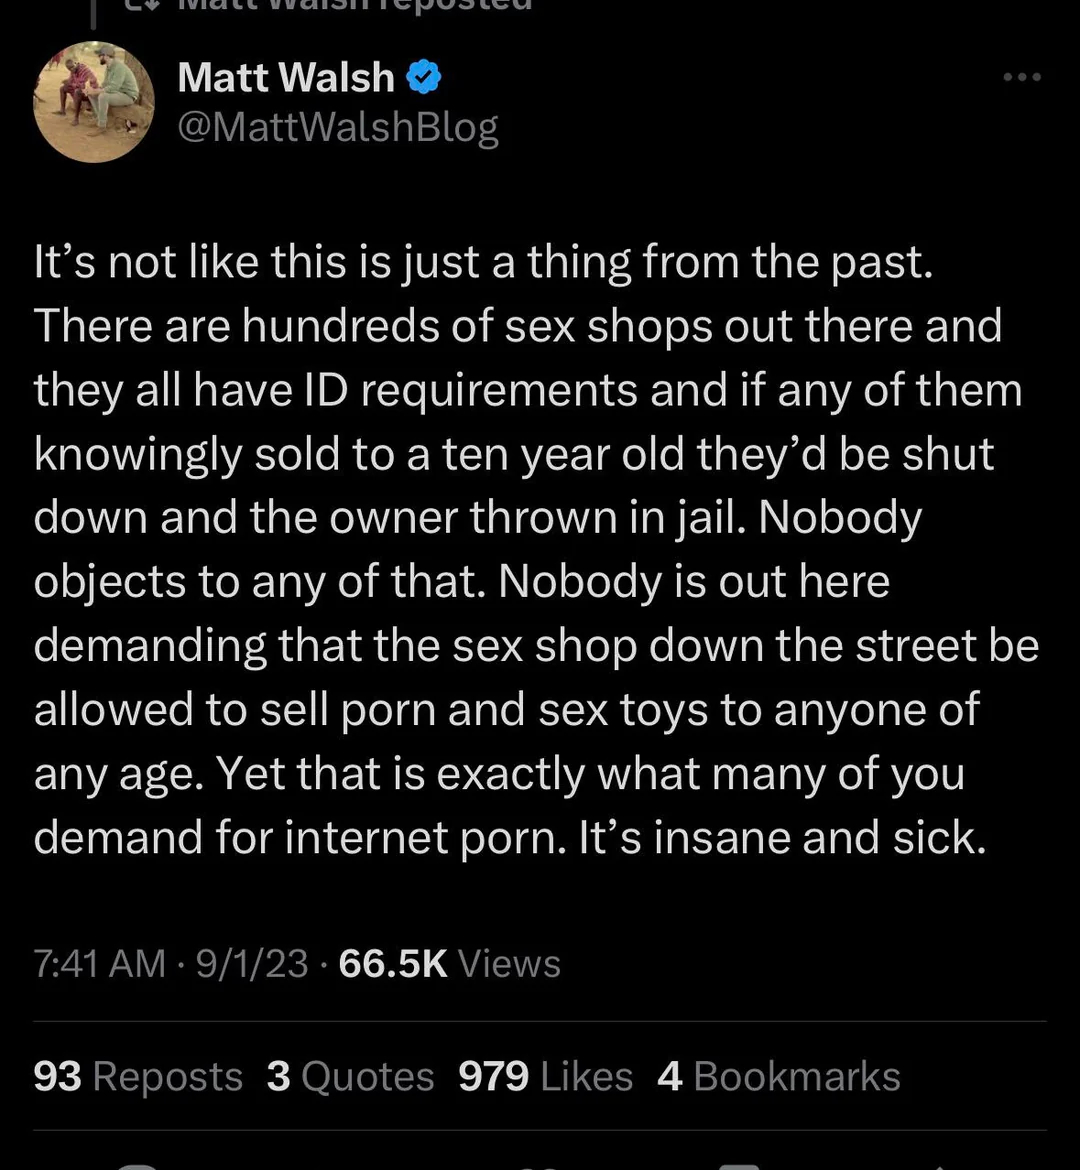This screenshot has width=1080, height=1170.
Task: Tap the reply icon below the stats
Action: [x=139, y=1166]
